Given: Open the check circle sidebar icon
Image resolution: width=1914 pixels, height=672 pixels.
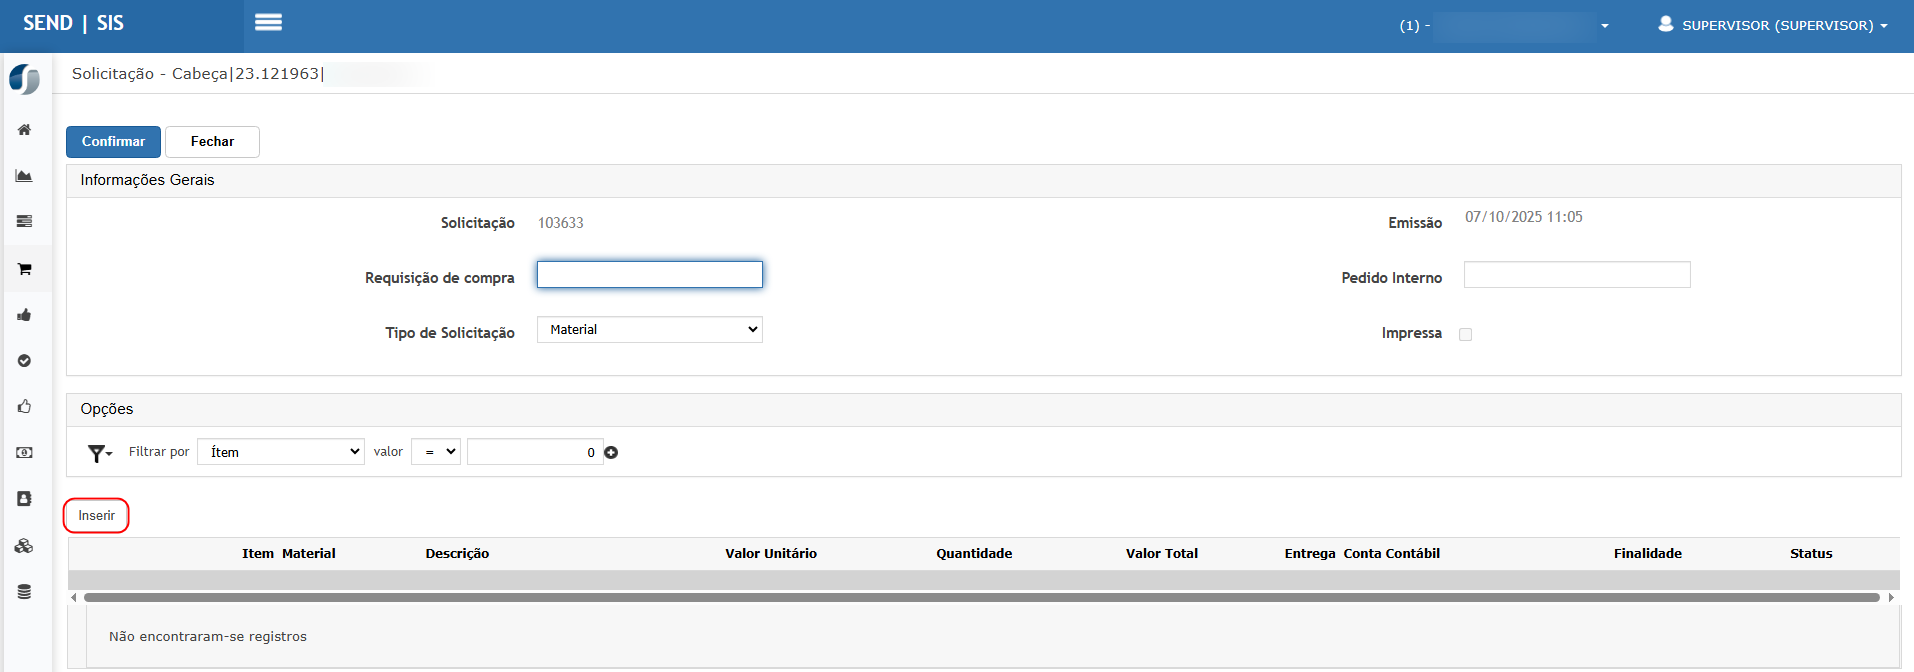Looking at the screenshot, I should pos(24,361).
